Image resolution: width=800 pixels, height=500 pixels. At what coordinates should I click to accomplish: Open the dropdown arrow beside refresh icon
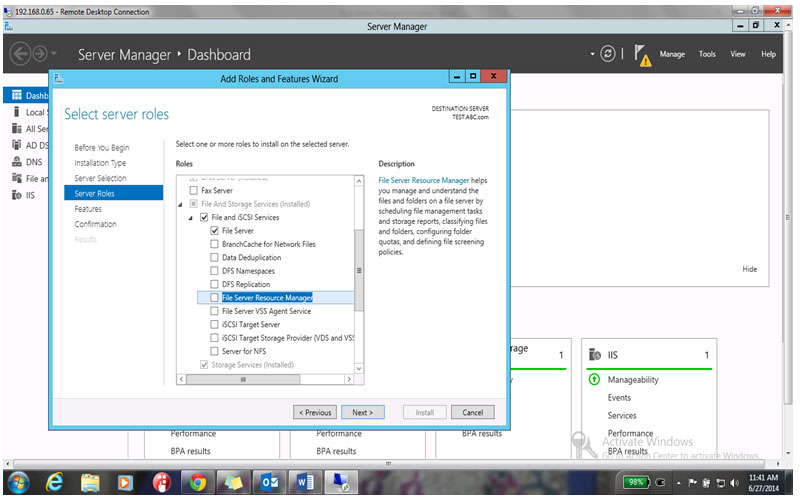(592, 54)
